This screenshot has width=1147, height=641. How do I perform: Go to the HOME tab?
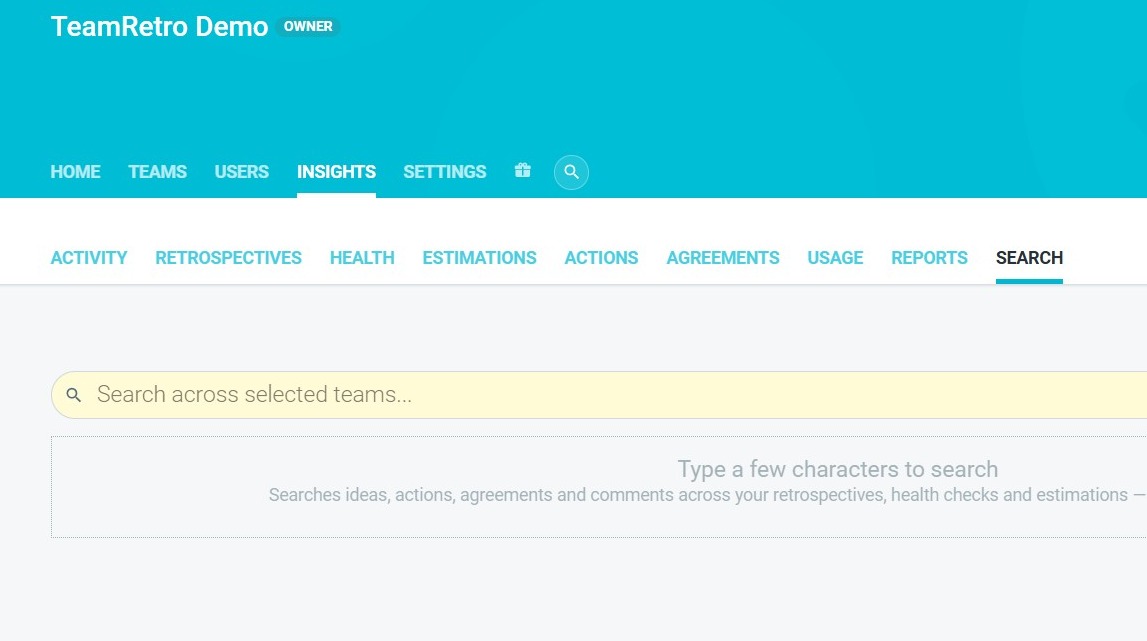75,171
